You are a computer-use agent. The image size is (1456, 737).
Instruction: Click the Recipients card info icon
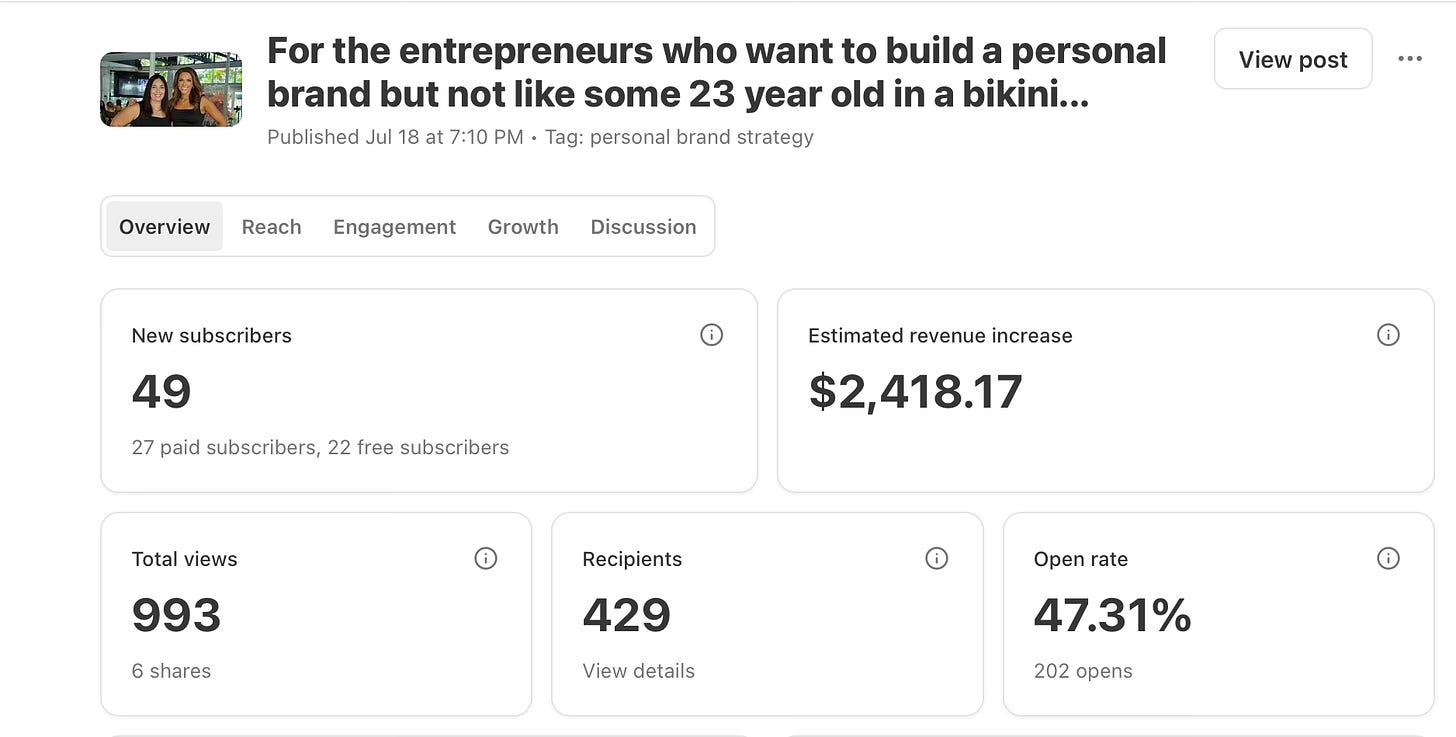[x=936, y=559]
